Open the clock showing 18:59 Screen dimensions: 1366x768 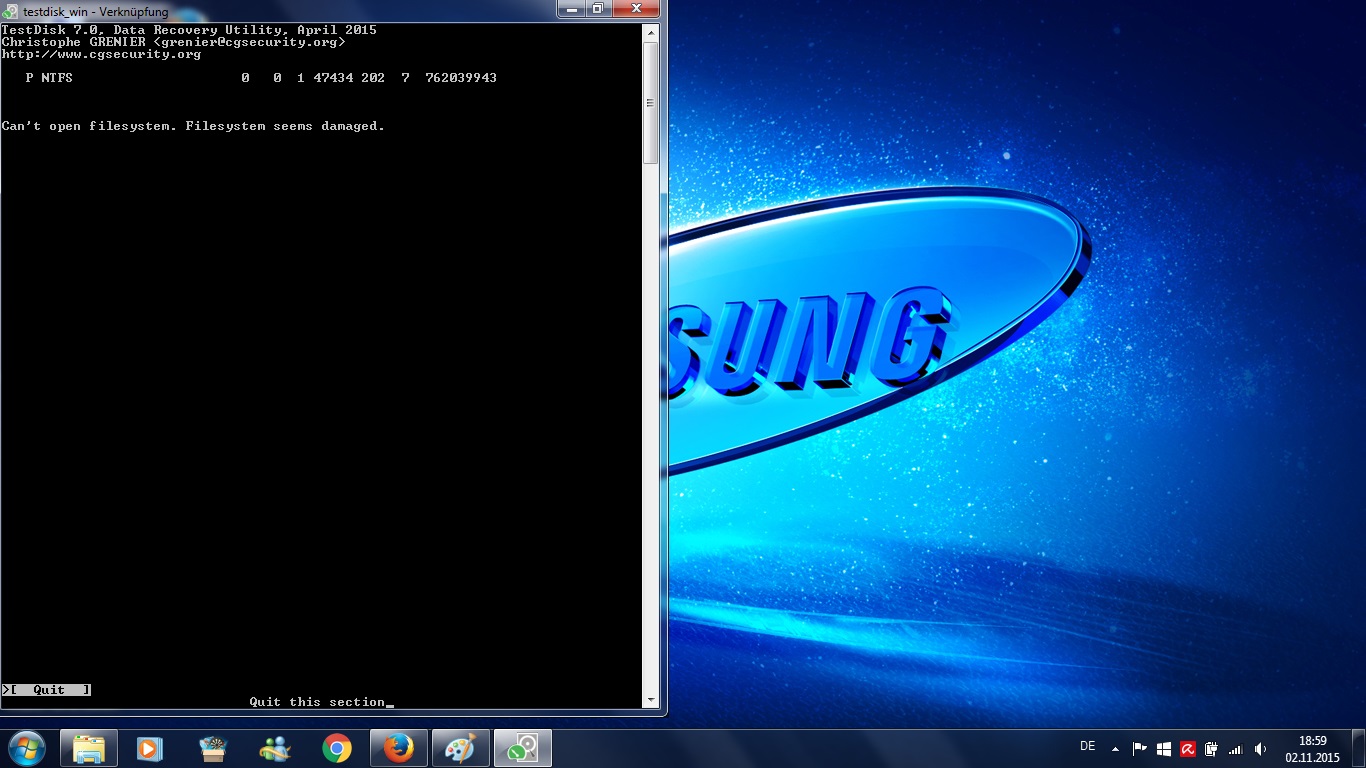(1312, 749)
